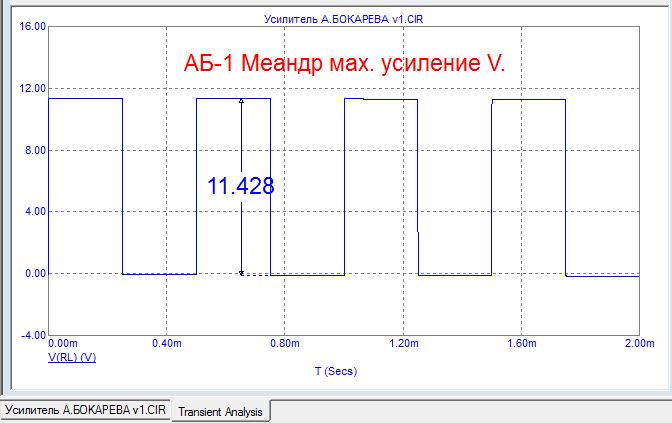
Task: Select the 11.428 measurement value tag
Action: [240, 186]
